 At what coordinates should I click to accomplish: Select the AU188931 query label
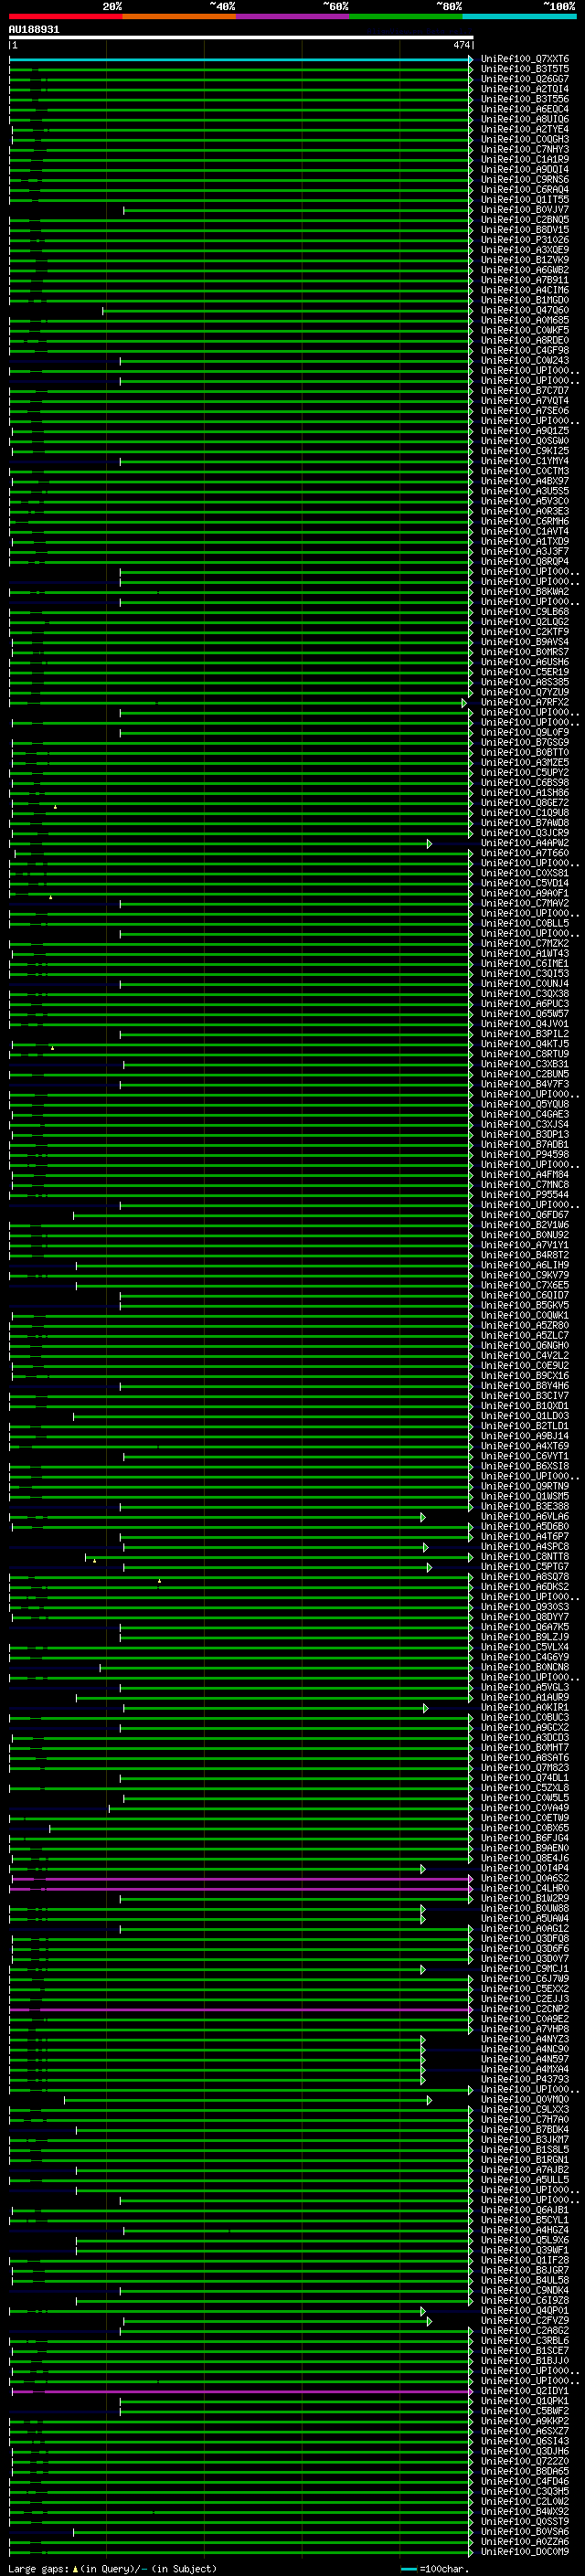point(34,30)
